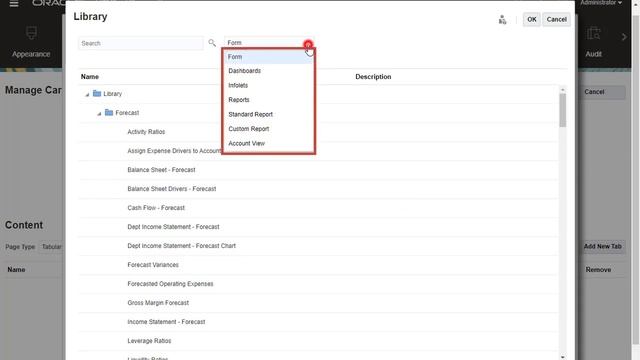
Task: Click the Forecast folder icon
Action: pos(109,112)
